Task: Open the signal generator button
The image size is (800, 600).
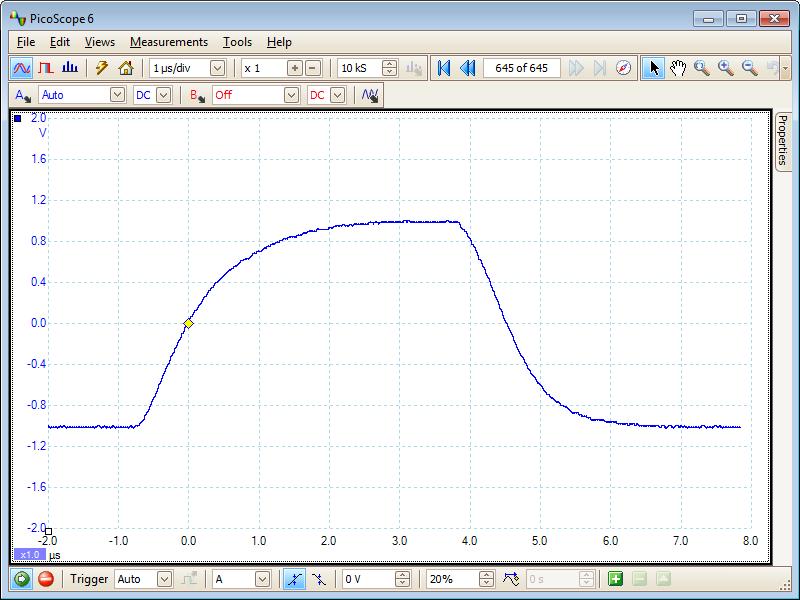Action: pos(370,95)
